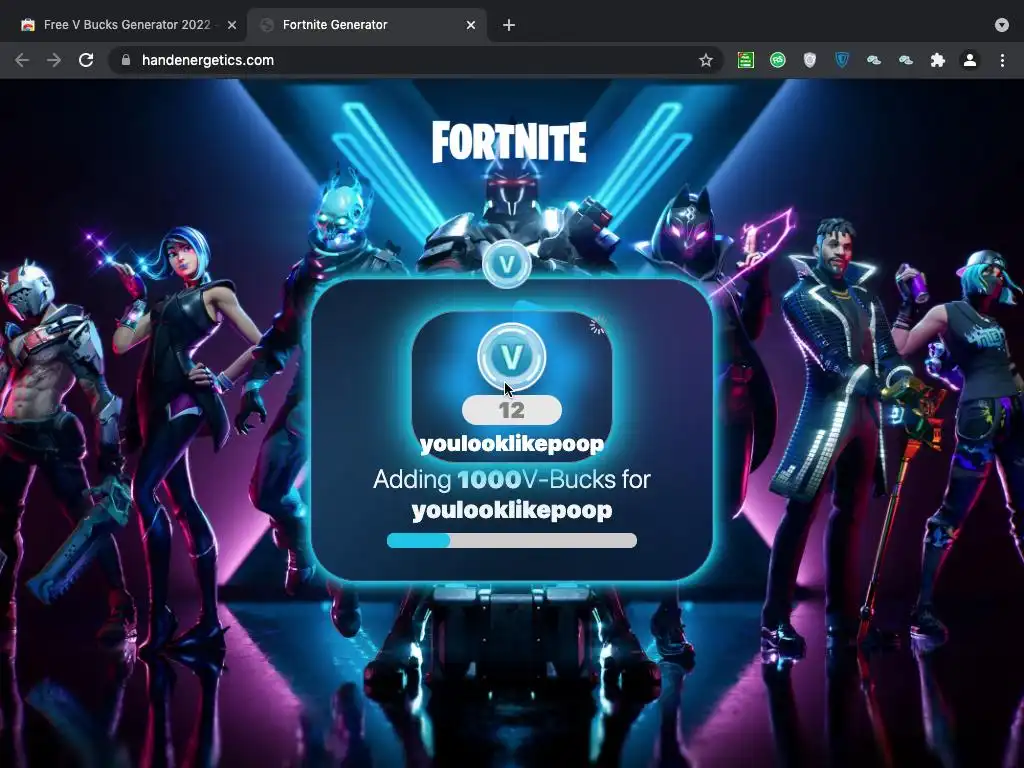Image resolution: width=1024 pixels, height=768 pixels.
Task: Open the second cloud extension icon
Action: click(x=906, y=60)
